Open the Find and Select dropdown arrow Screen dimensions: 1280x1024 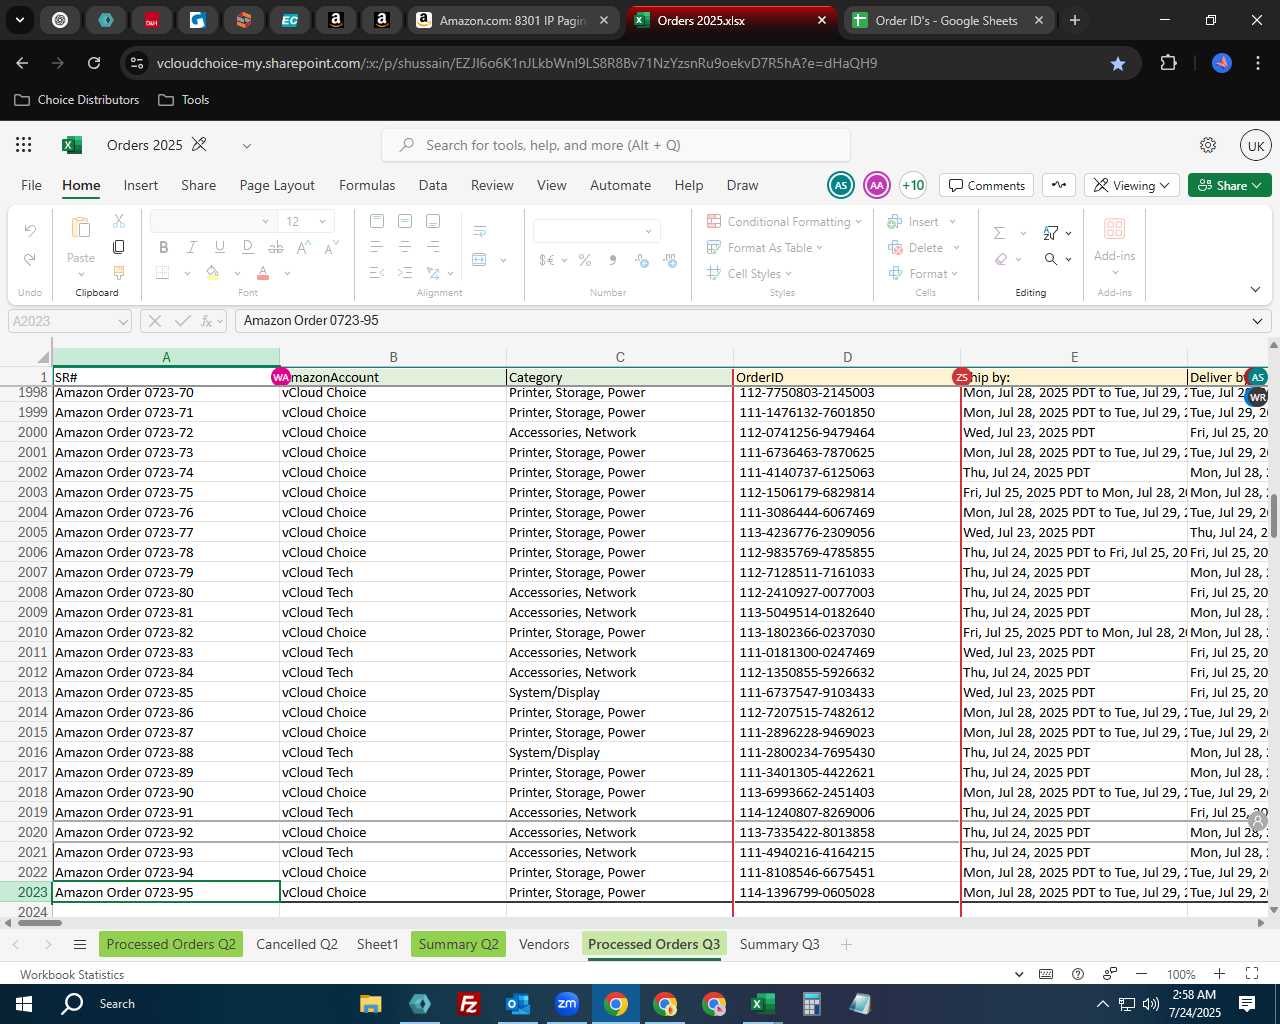point(1068,259)
